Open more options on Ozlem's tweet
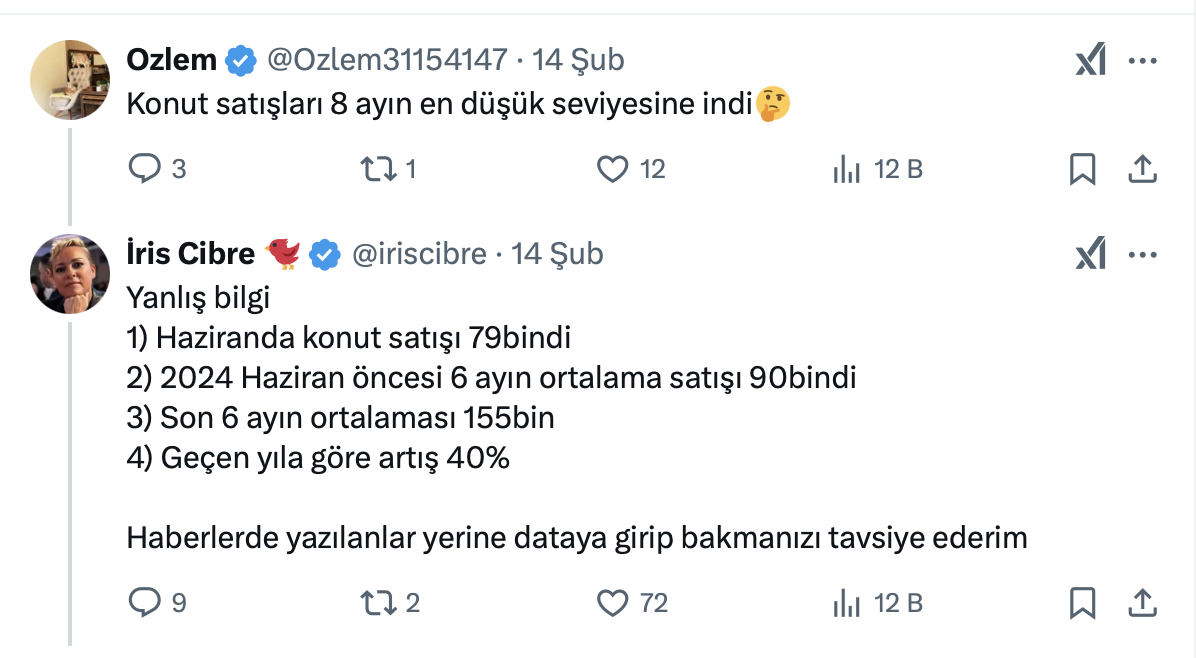The image size is (1196, 658). (x=1142, y=62)
